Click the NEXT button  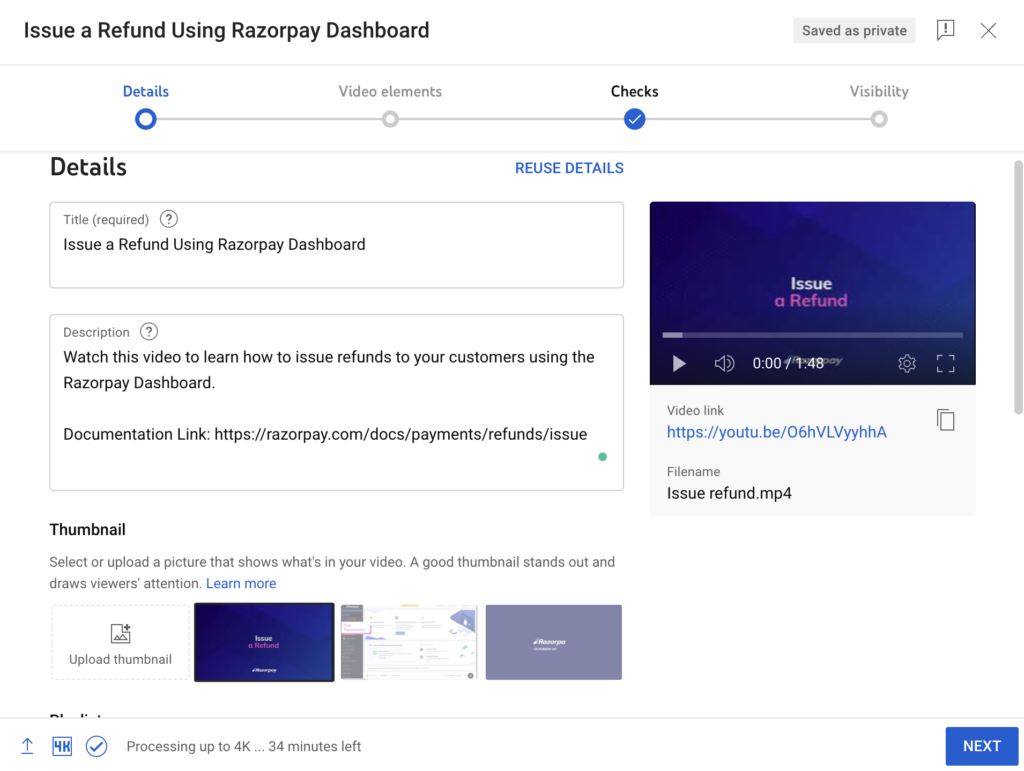pos(981,746)
